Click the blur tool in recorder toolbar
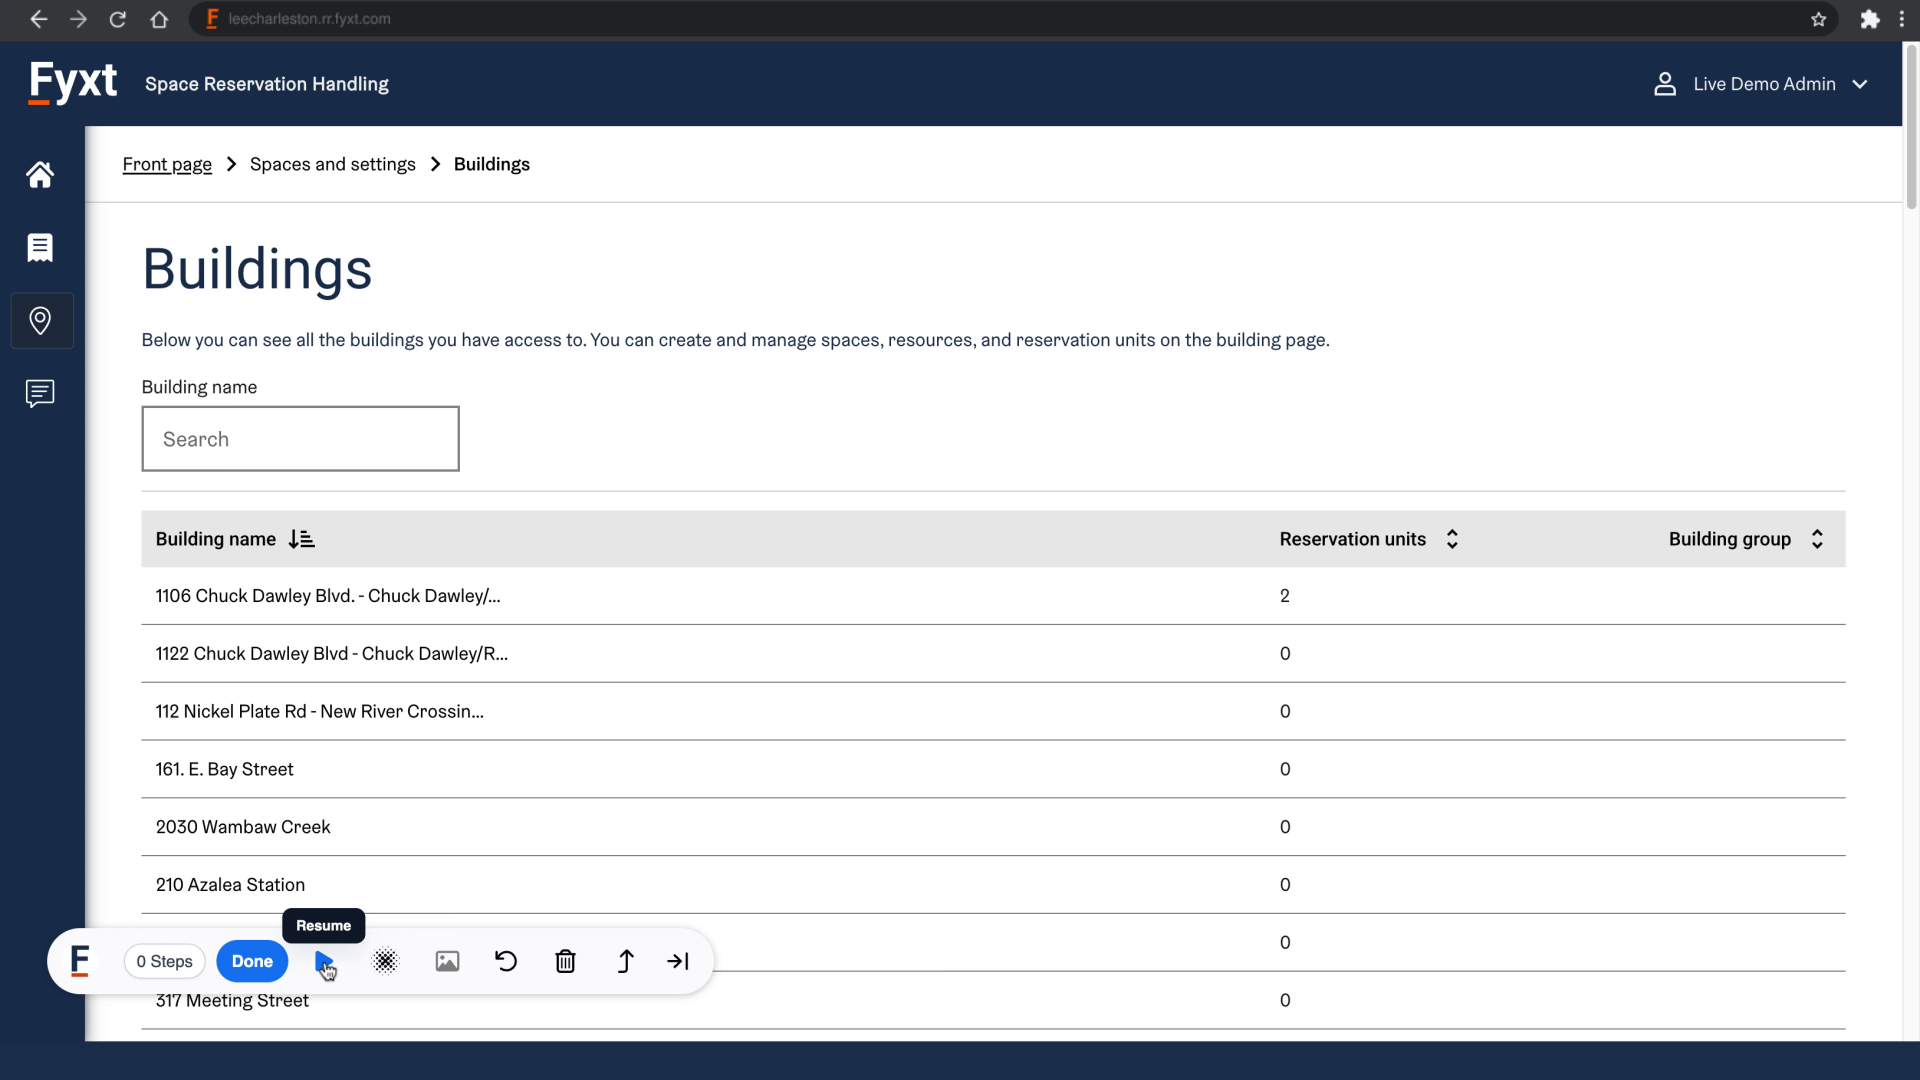 (x=385, y=961)
